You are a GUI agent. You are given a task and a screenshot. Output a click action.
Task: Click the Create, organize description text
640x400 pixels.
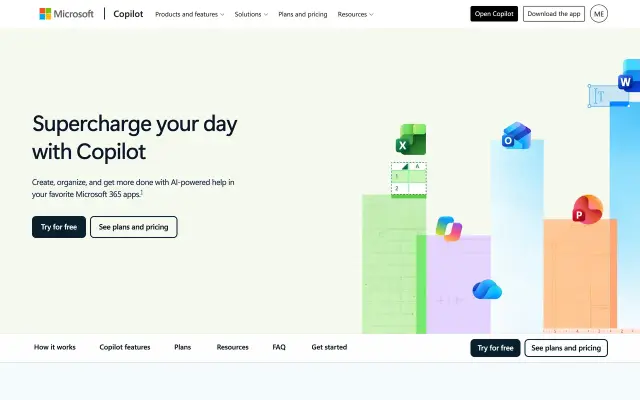[x=133, y=188]
